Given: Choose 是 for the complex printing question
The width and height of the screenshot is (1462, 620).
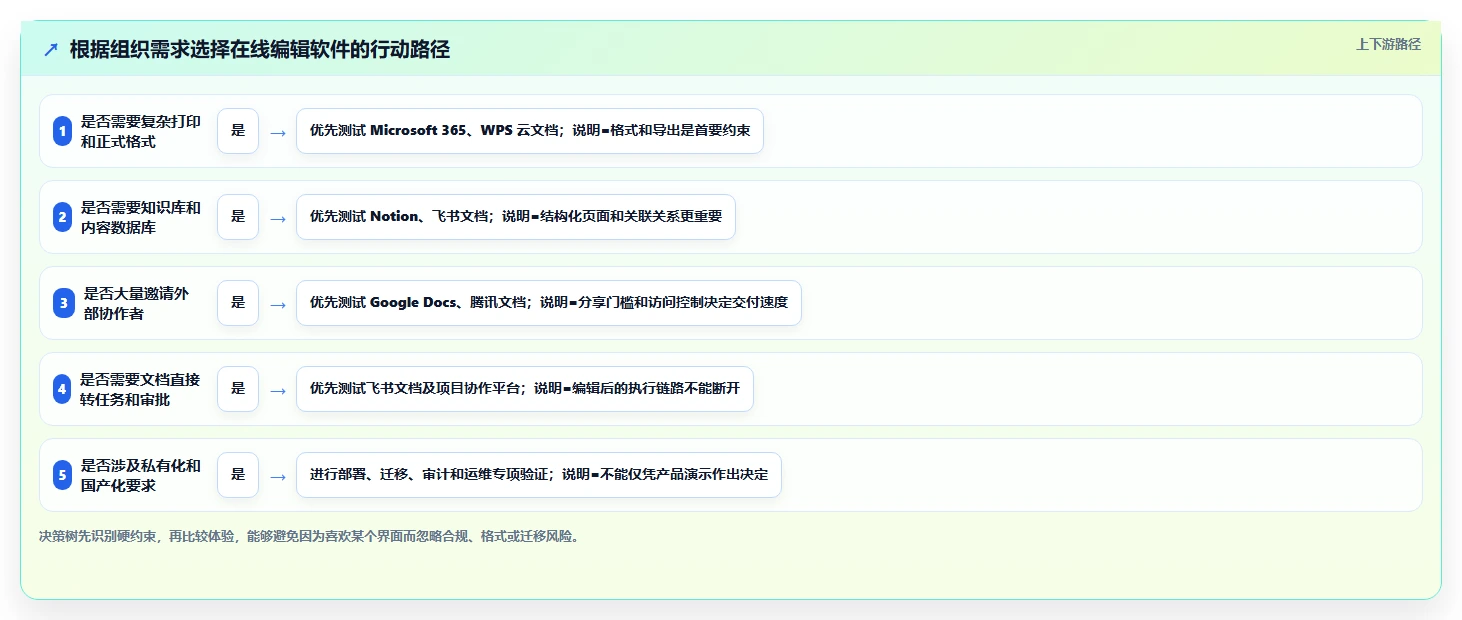Looking at the screenshot, I should [238, 131].
